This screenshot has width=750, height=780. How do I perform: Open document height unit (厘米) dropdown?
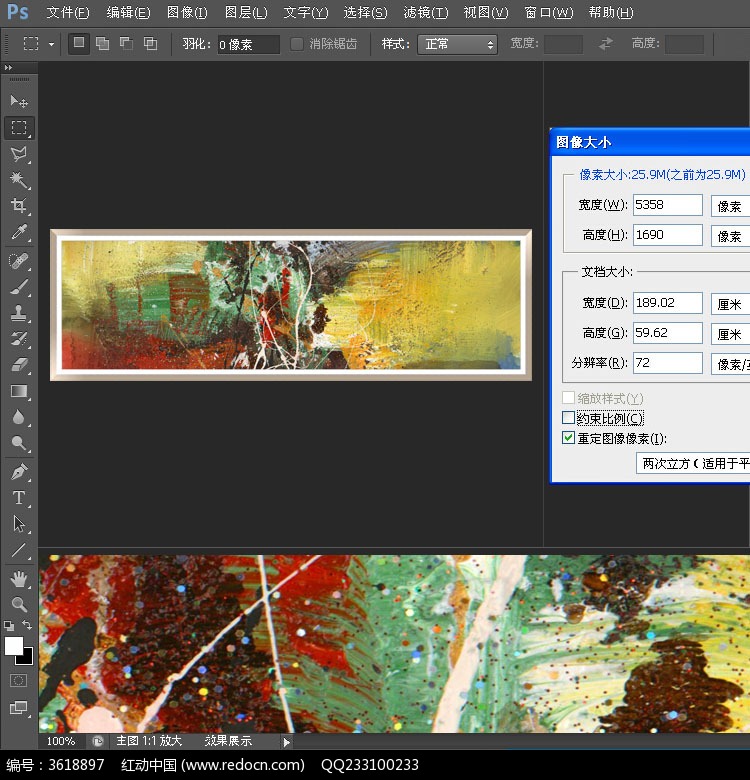(x=730, y=334)
